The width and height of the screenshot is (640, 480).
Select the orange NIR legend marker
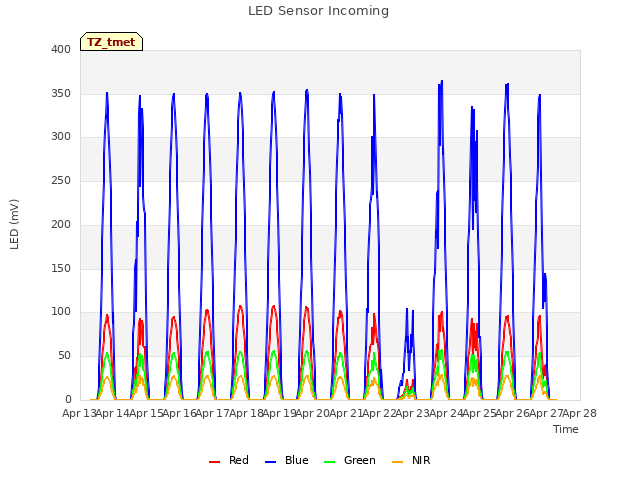397,462
